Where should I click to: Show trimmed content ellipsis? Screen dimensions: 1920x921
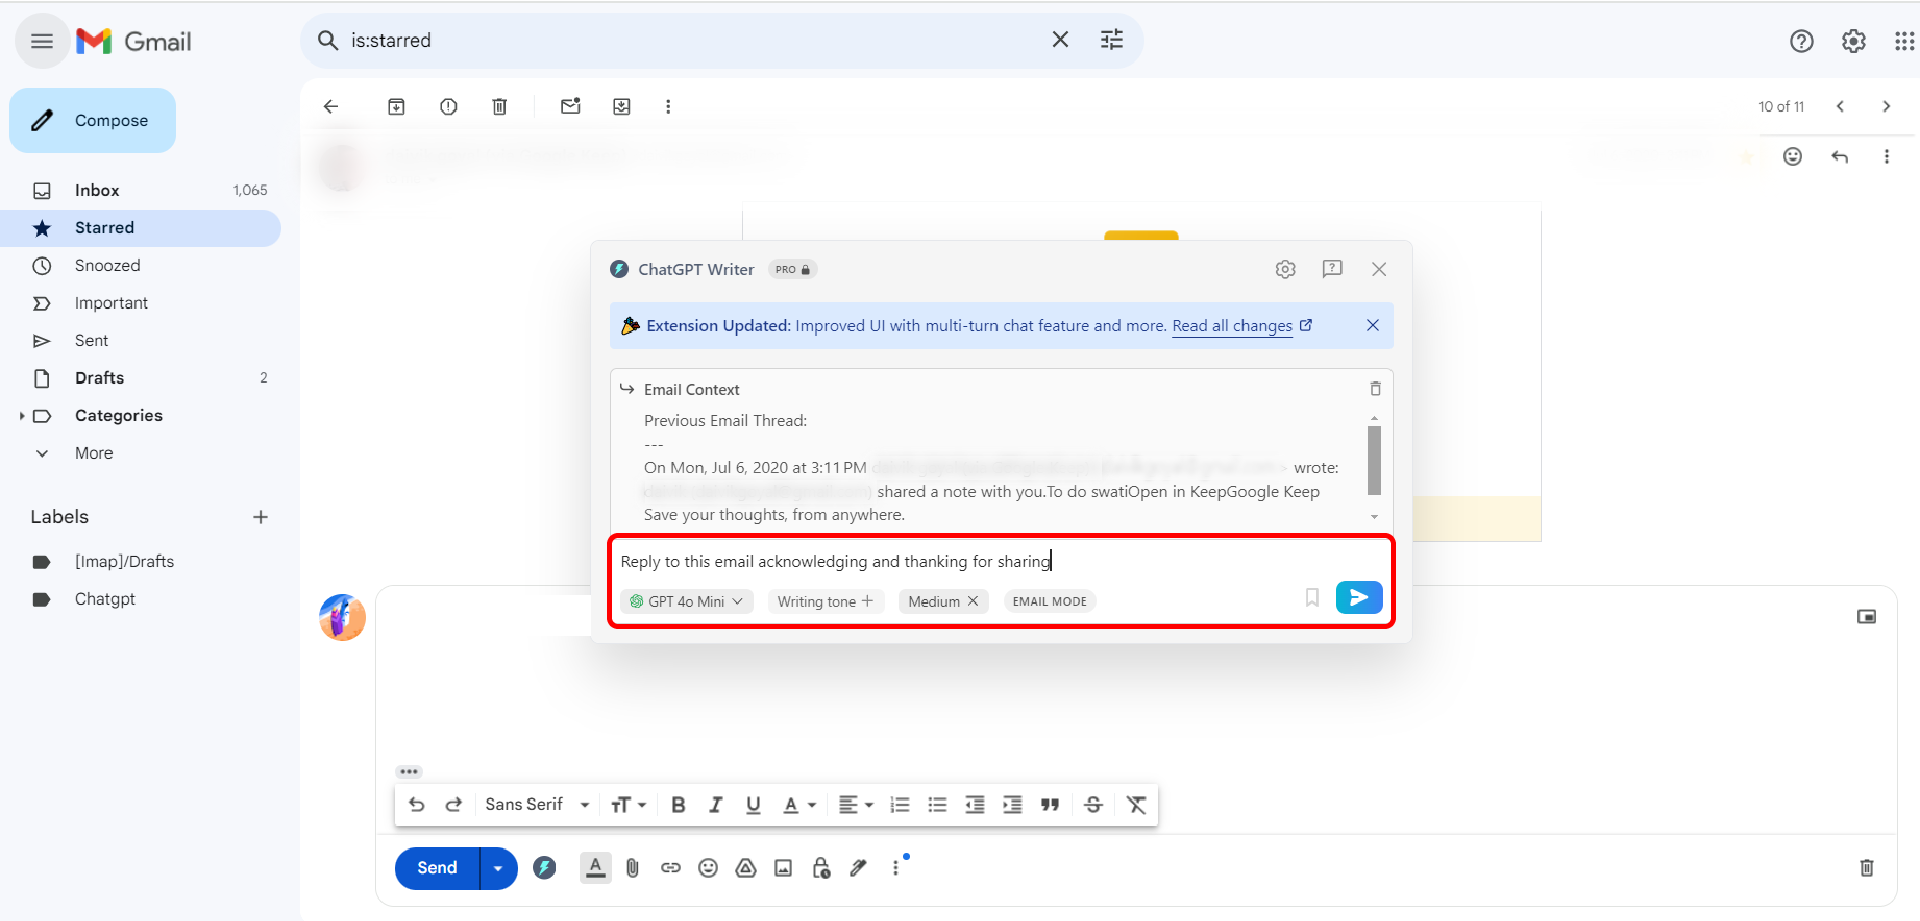[x=409, y=772]
